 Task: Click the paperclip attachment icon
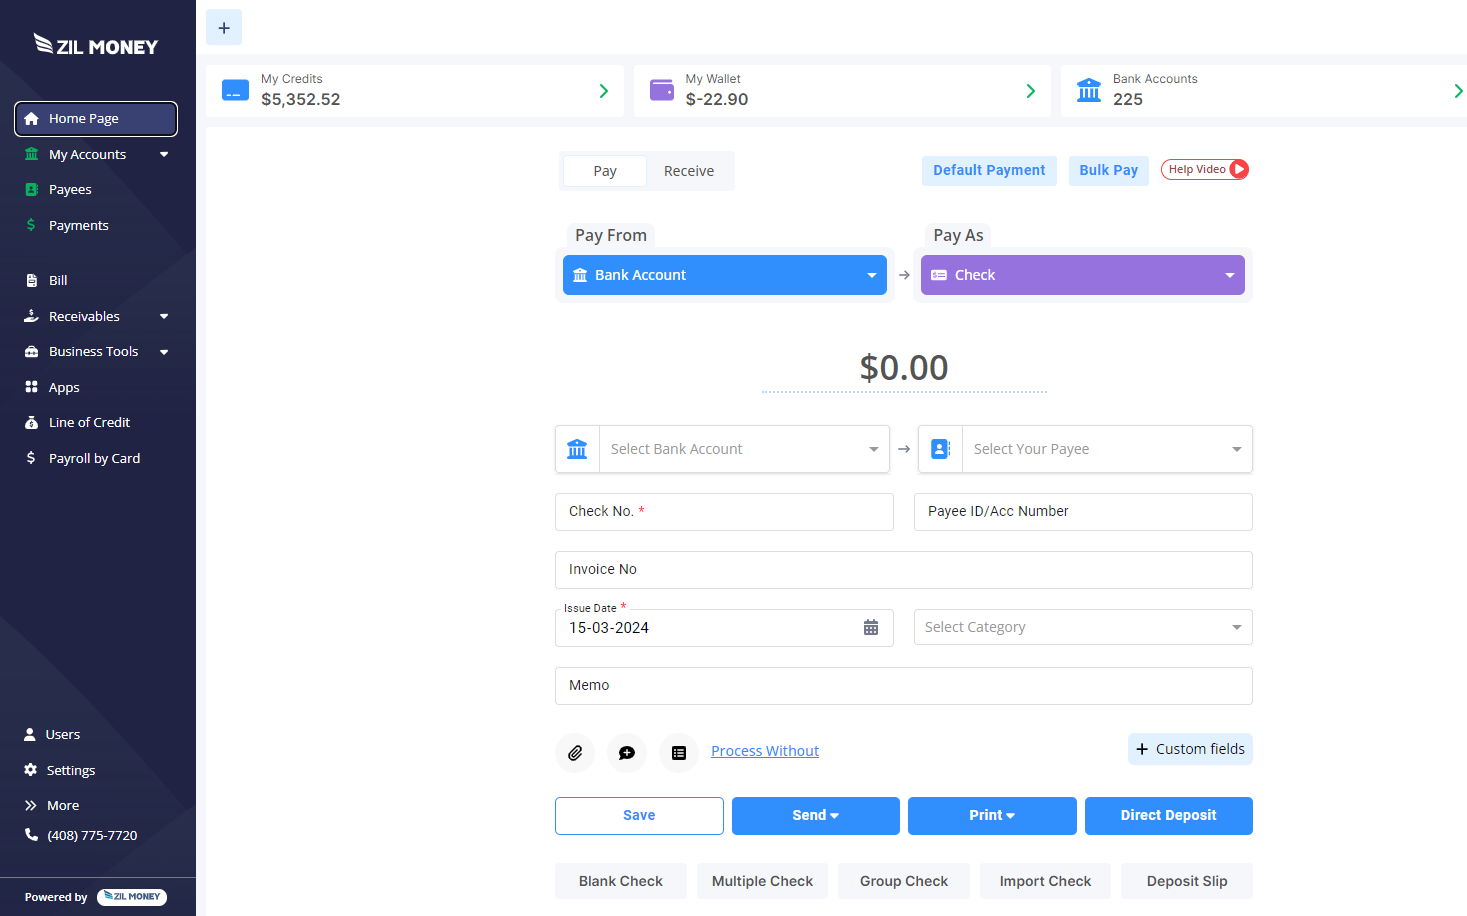575,753
